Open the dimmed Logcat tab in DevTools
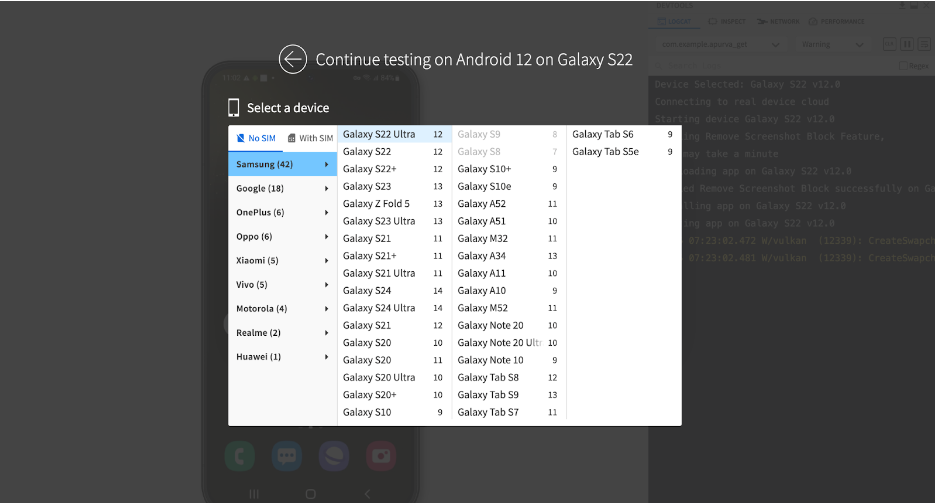The width and height of the screenshot is (937, 504). [673, 22]
